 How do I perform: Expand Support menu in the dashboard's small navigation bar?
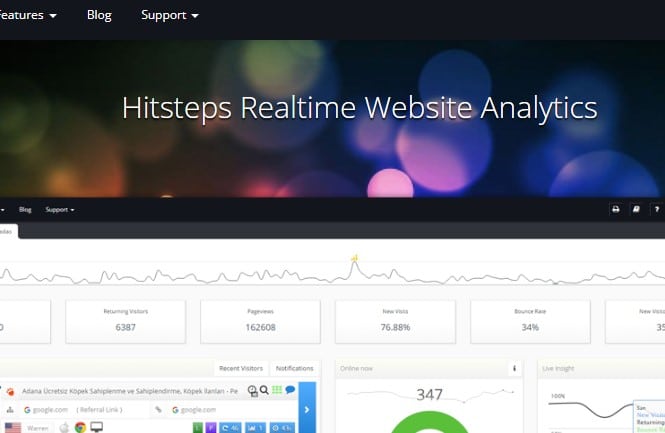60,210
